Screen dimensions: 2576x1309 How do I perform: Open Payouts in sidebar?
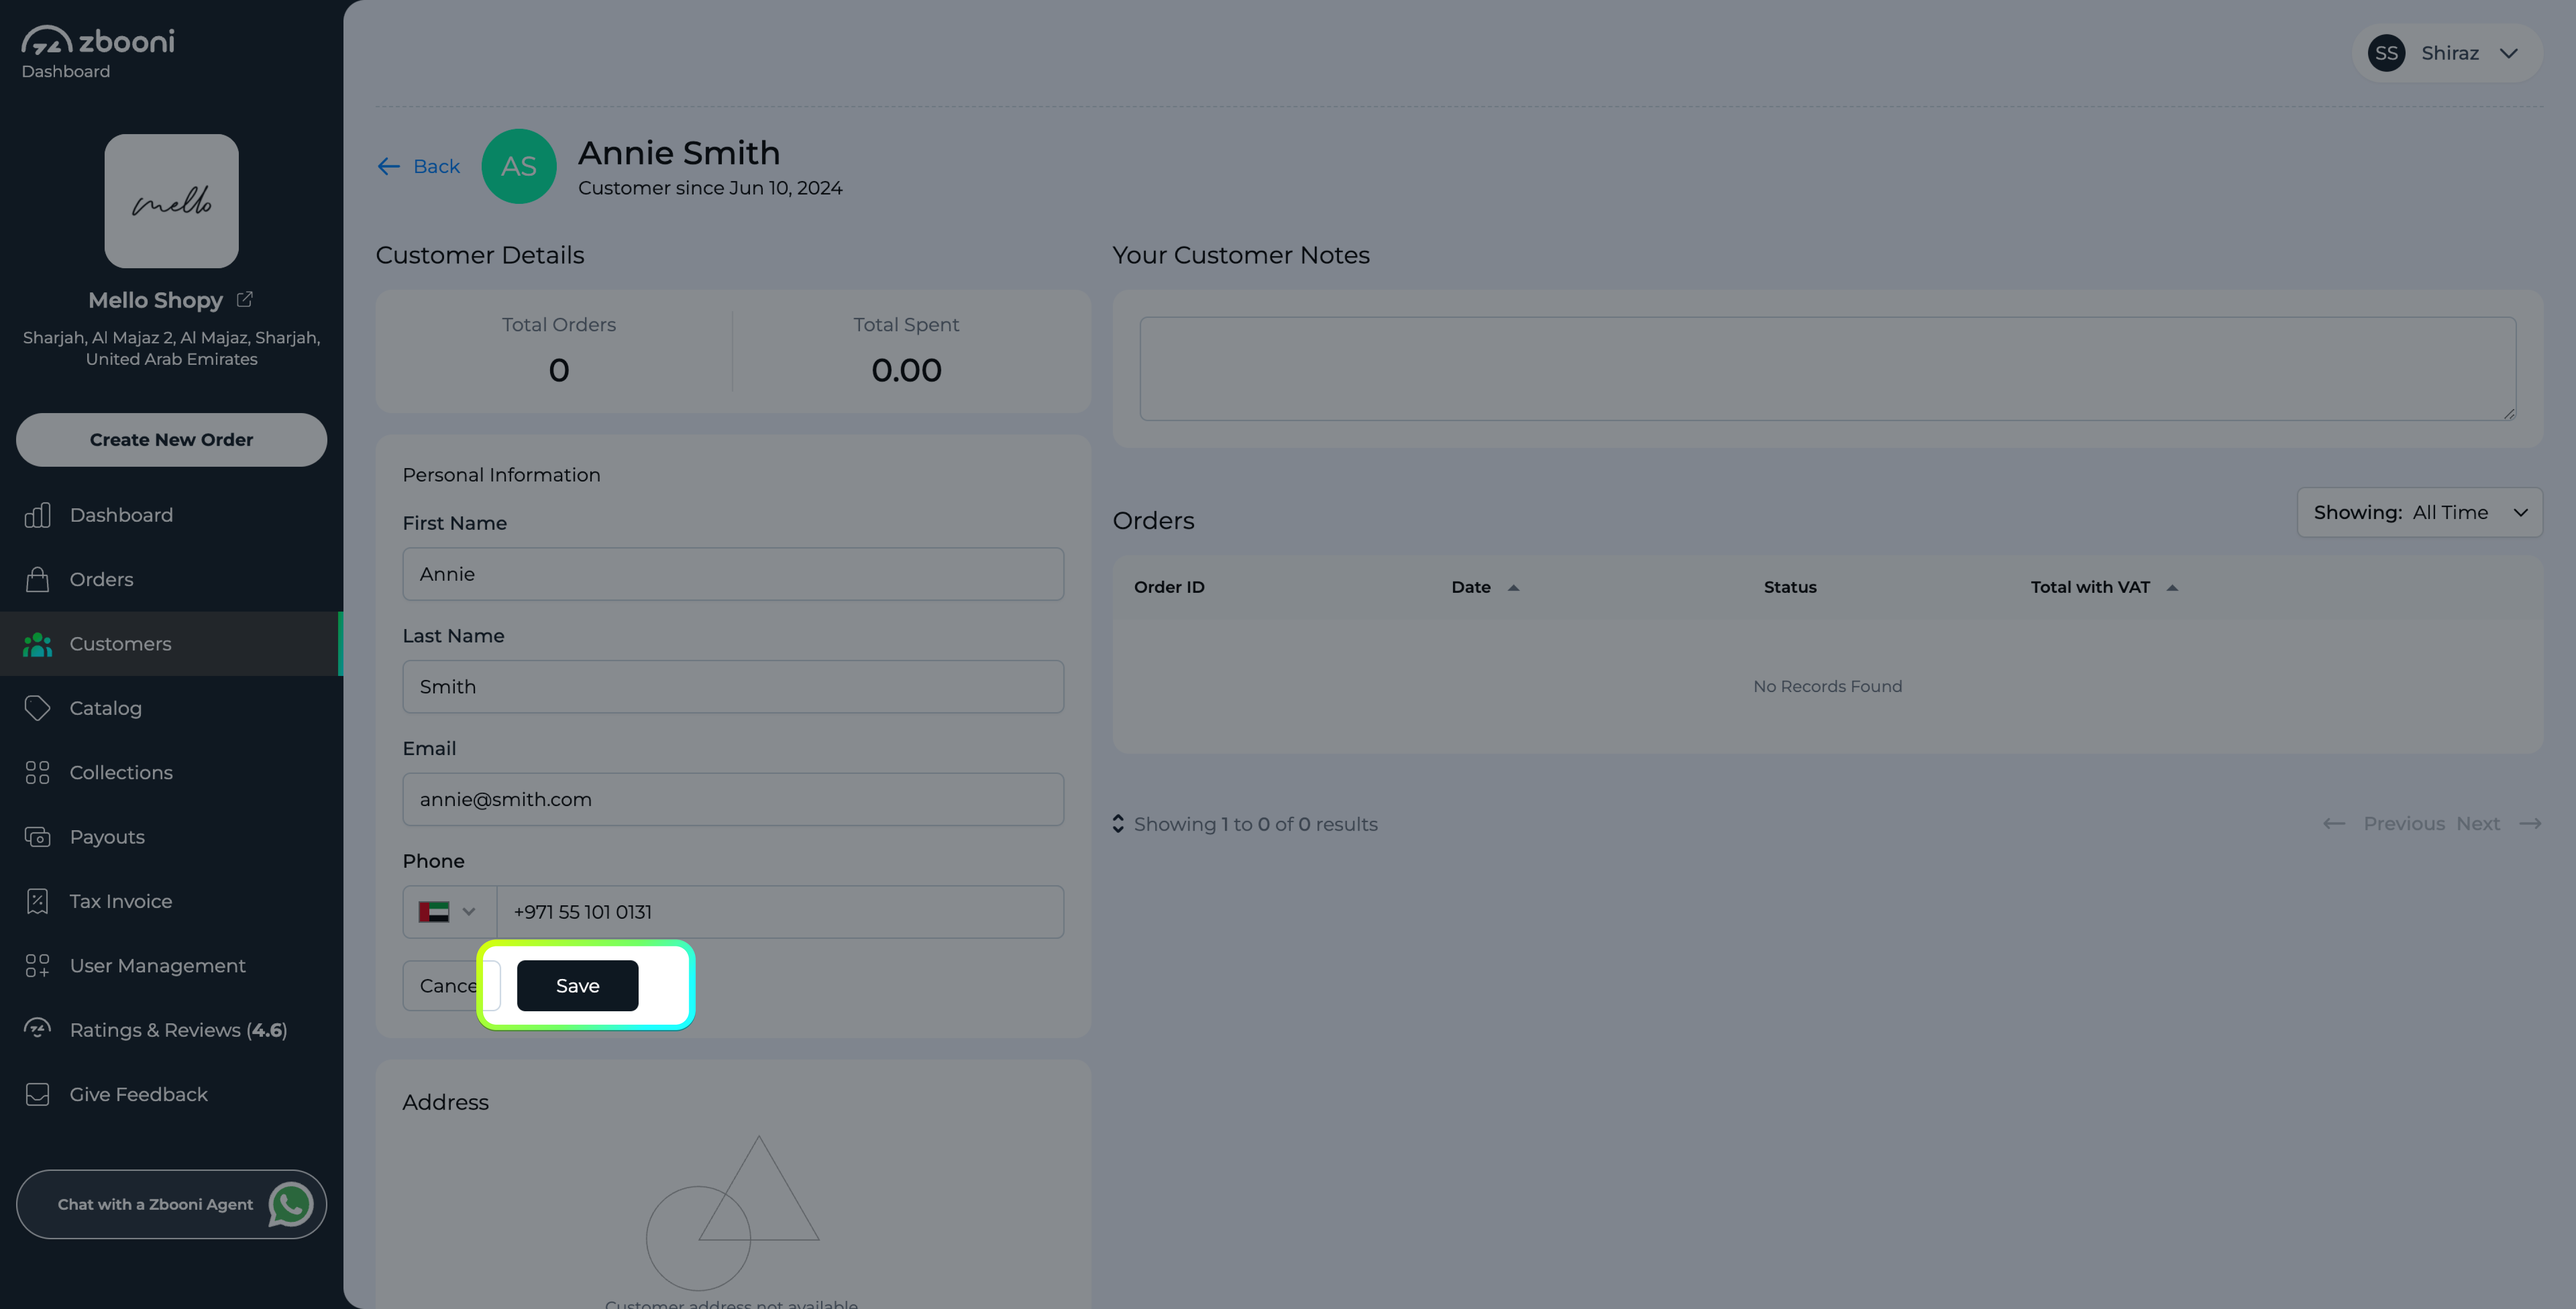171,837
